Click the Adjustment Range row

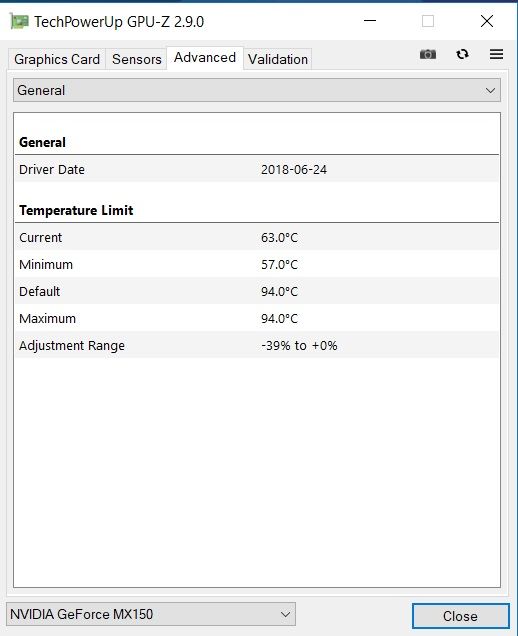(x=257, y=346)
